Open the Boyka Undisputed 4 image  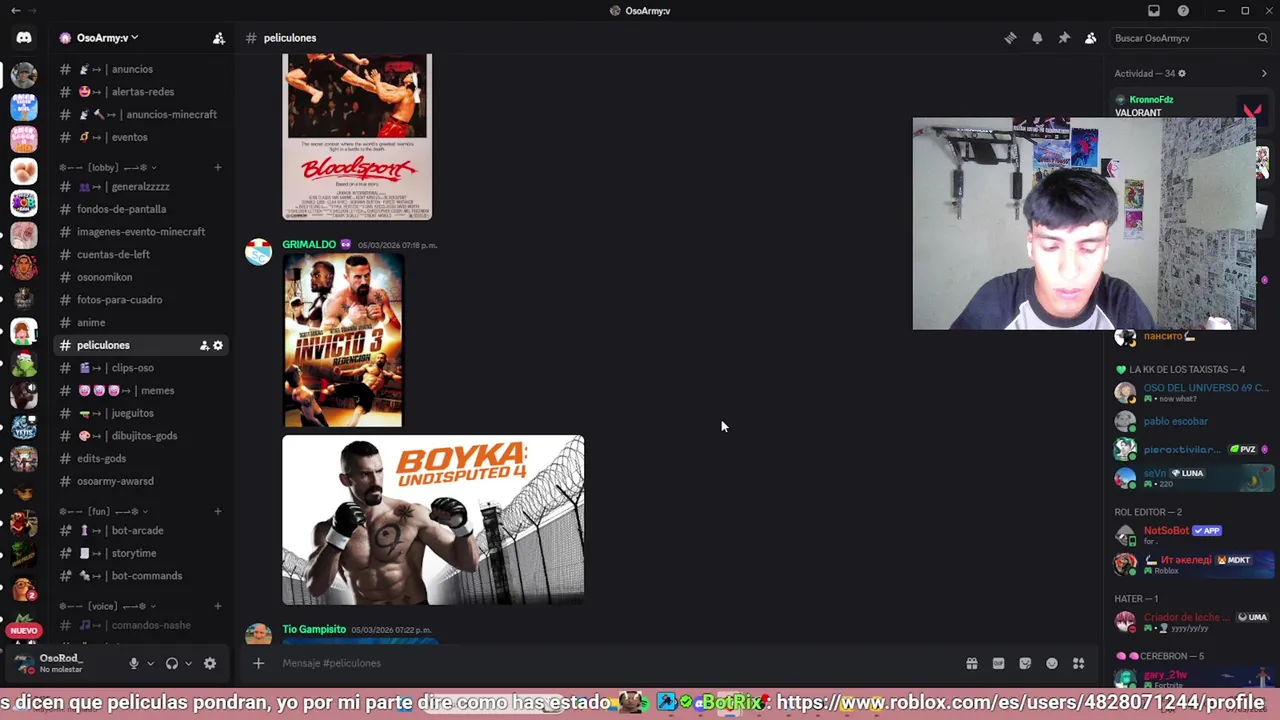point(433,520)
